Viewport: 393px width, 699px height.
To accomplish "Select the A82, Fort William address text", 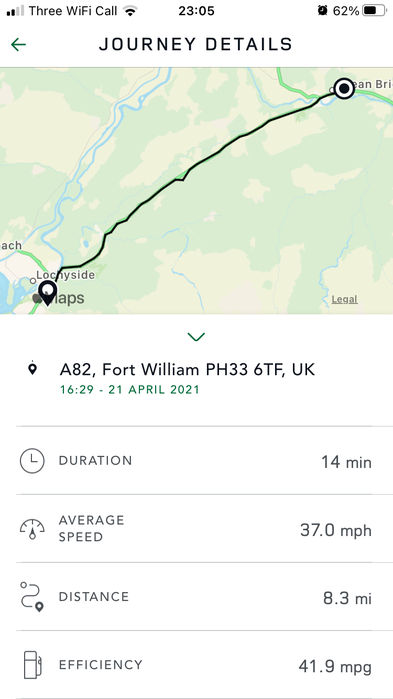I will coord(187,370).
